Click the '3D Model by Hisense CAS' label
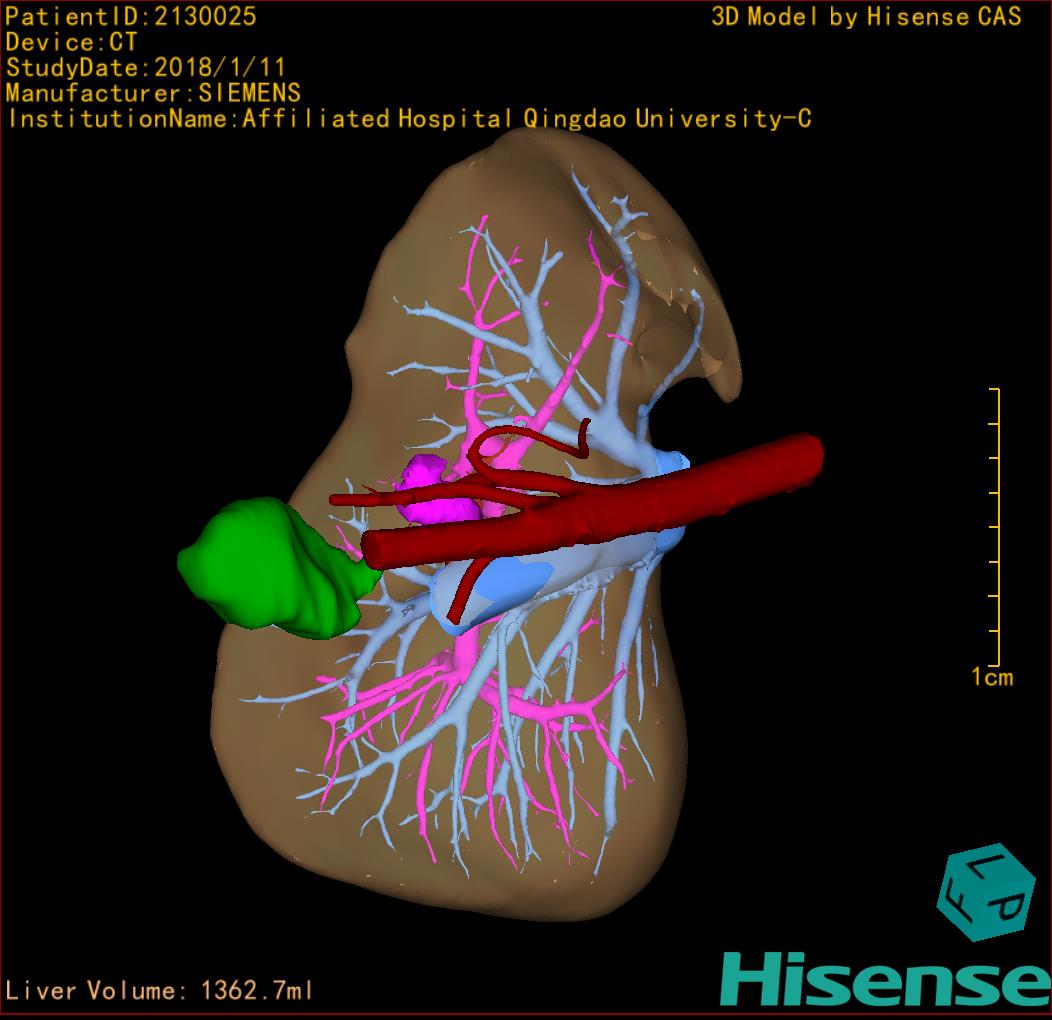Screen dimensions: 1052x1020 coord(866,17)
